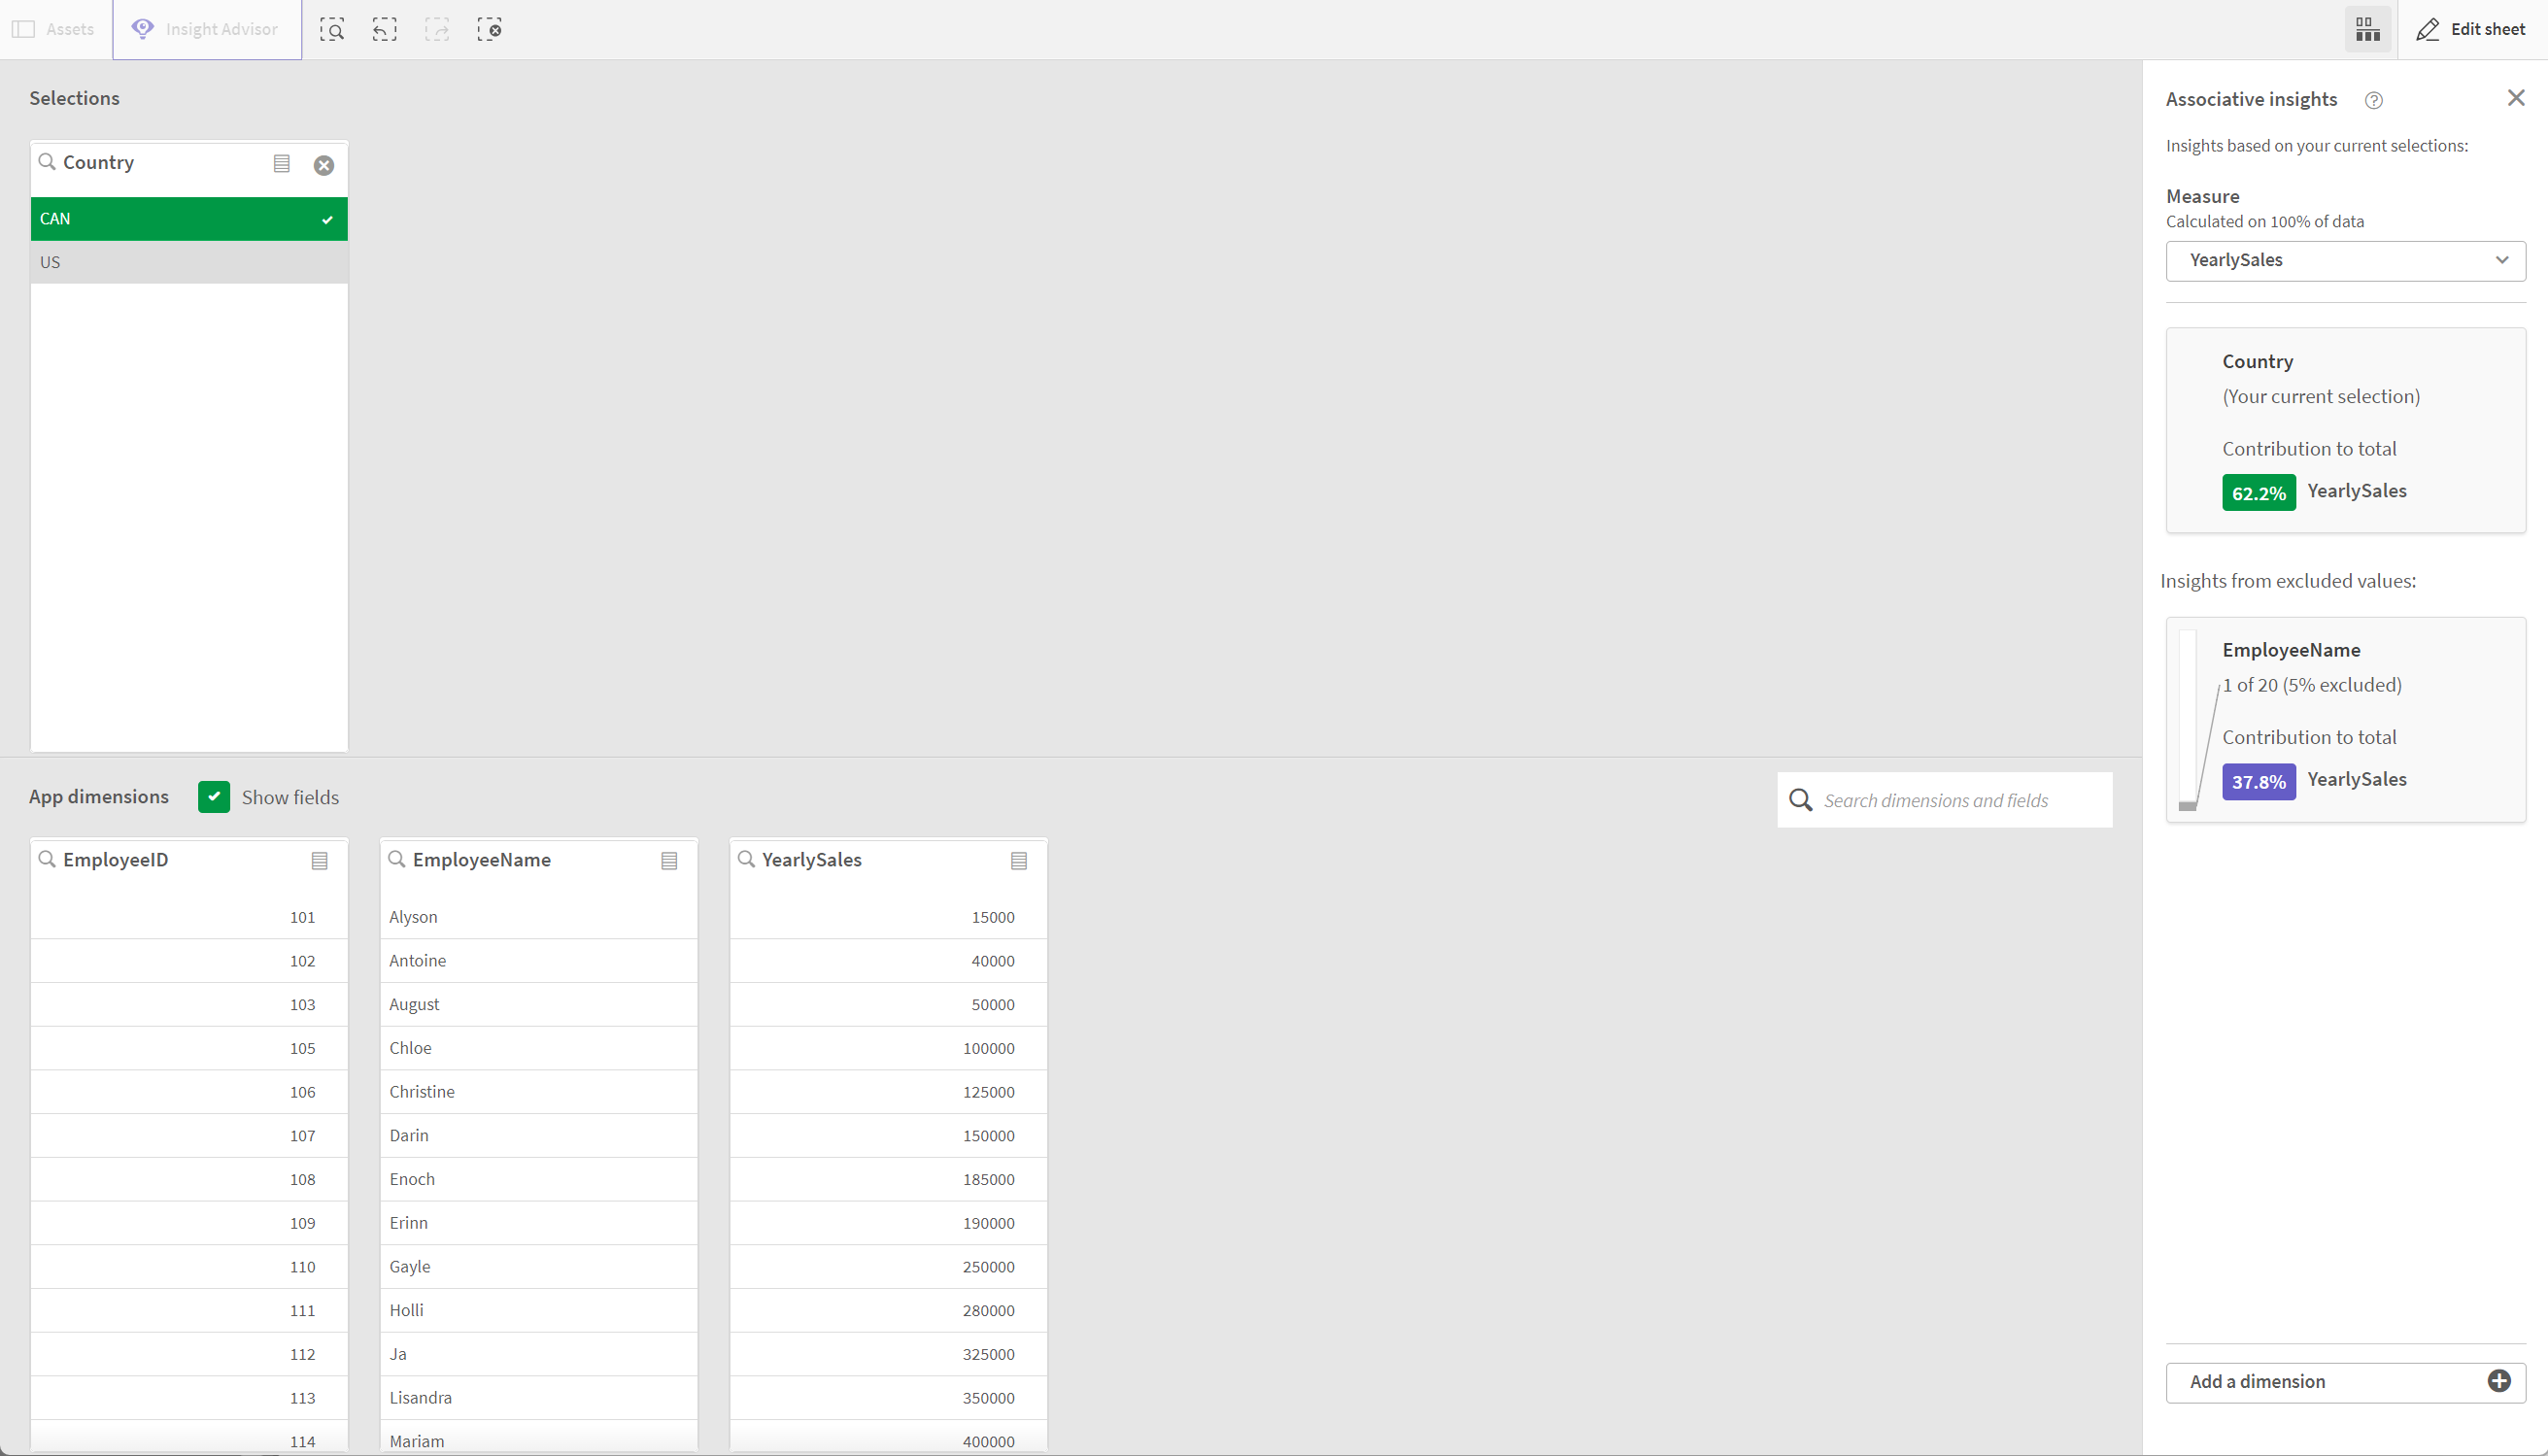Click the grid/dashboard view icon top right
The width and height of the screenshot is (2548, 1456).
pos(2367,30)
